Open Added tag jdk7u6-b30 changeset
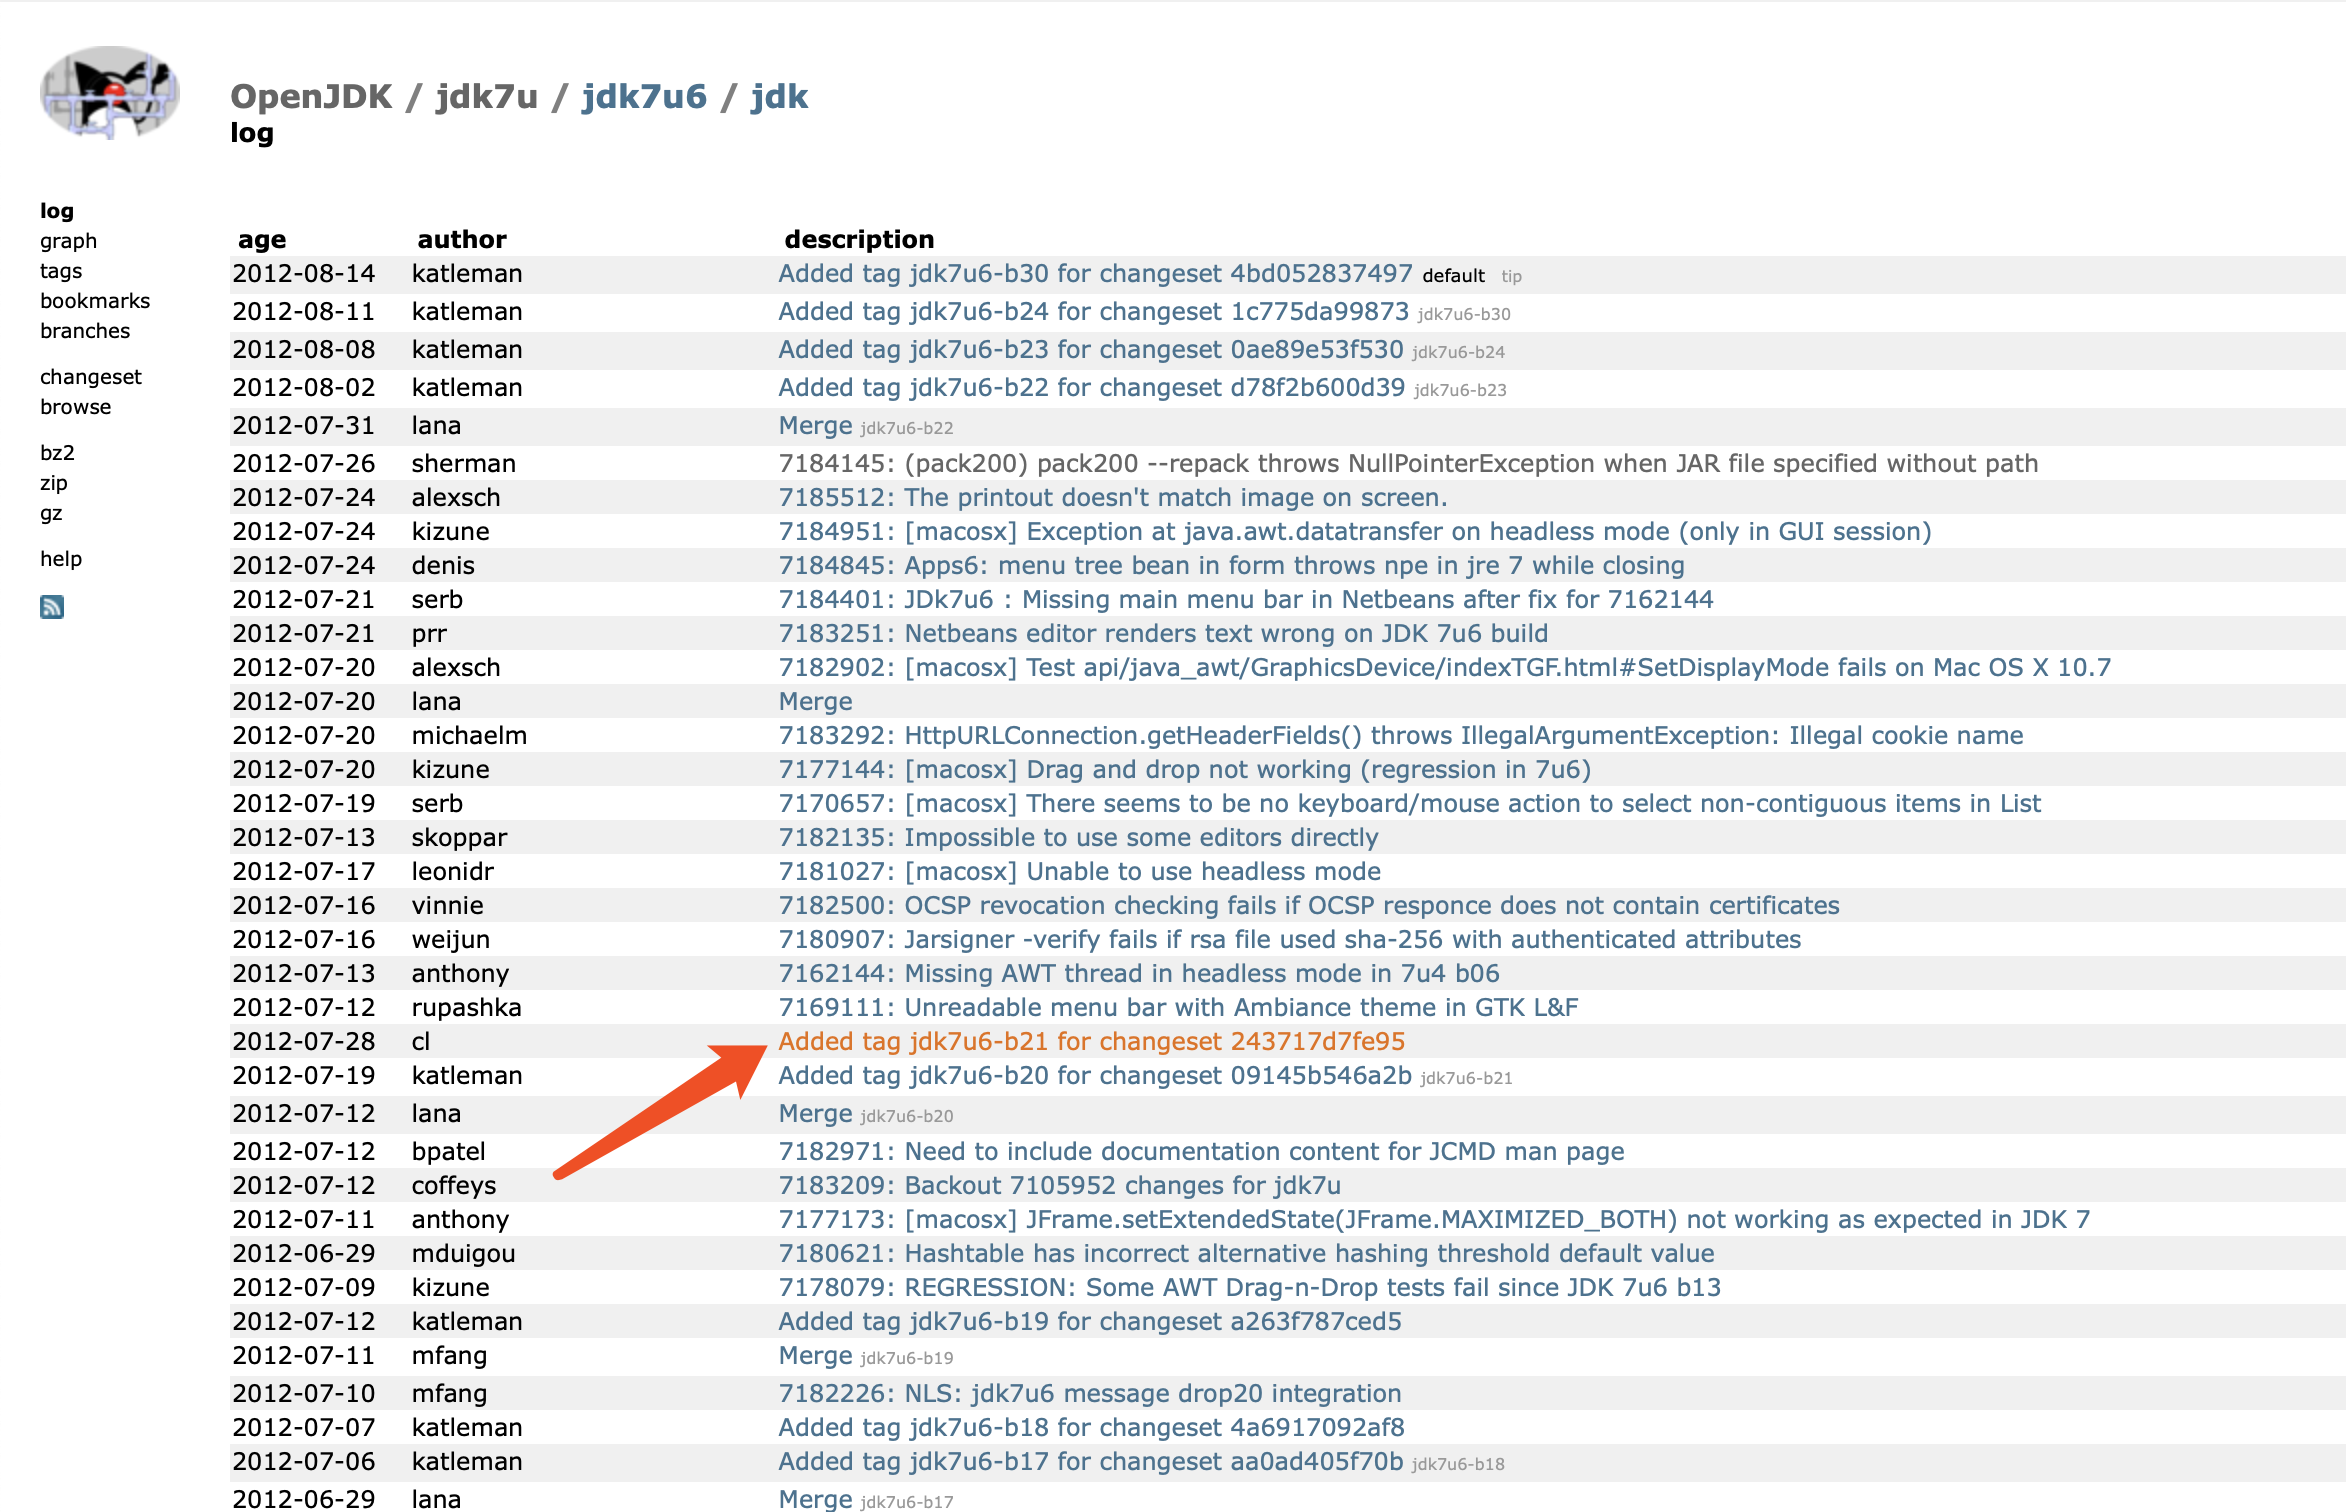 pos(1095,273)
